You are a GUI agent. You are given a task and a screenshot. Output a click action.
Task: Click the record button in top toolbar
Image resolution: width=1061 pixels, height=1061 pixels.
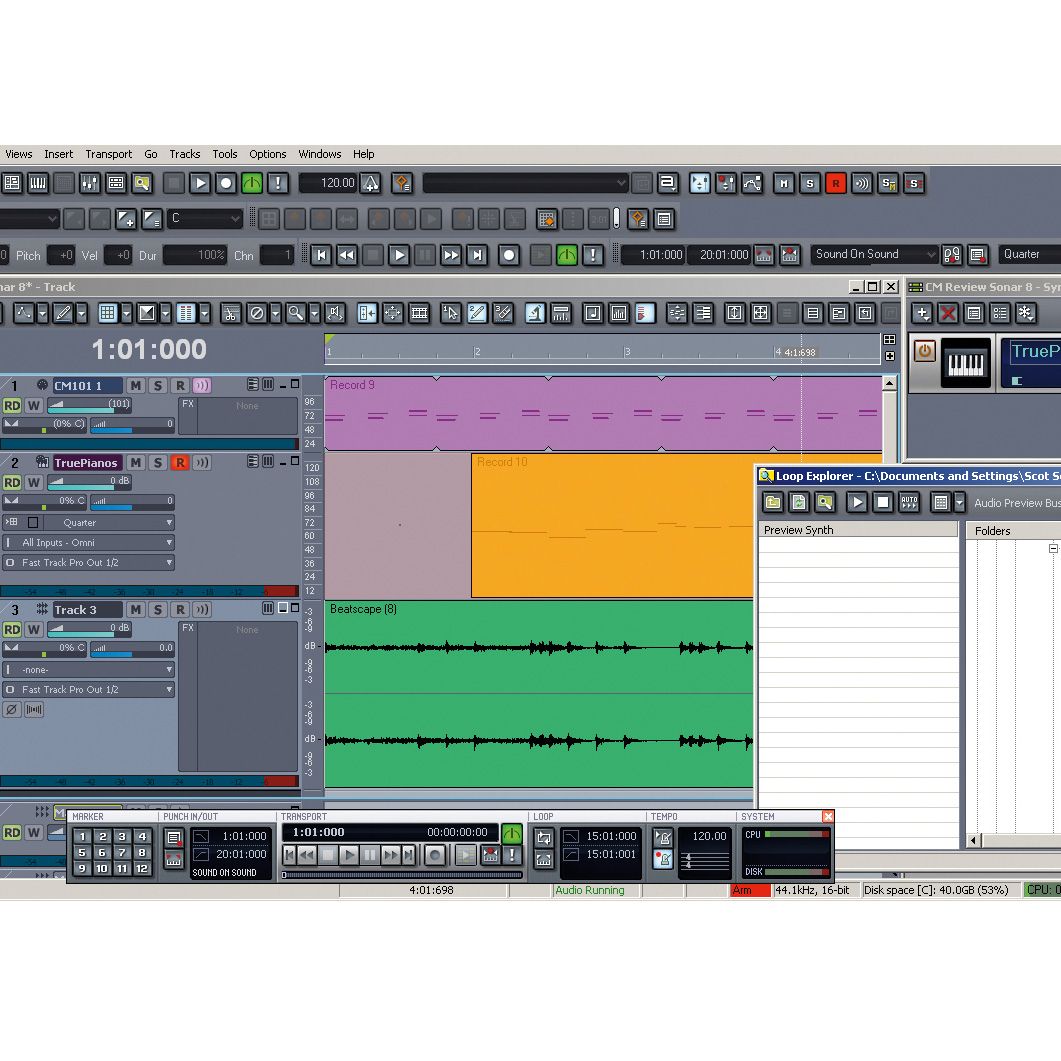point(226,183)
